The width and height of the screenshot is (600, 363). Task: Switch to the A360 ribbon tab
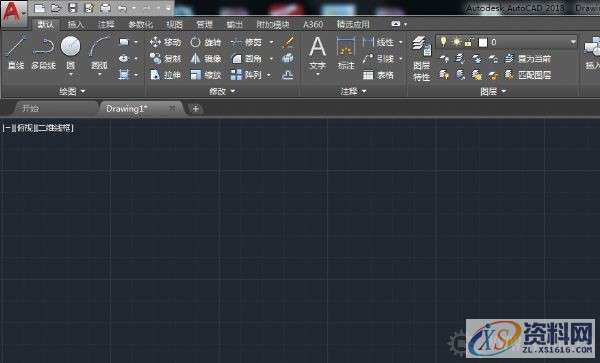(313, 24)
